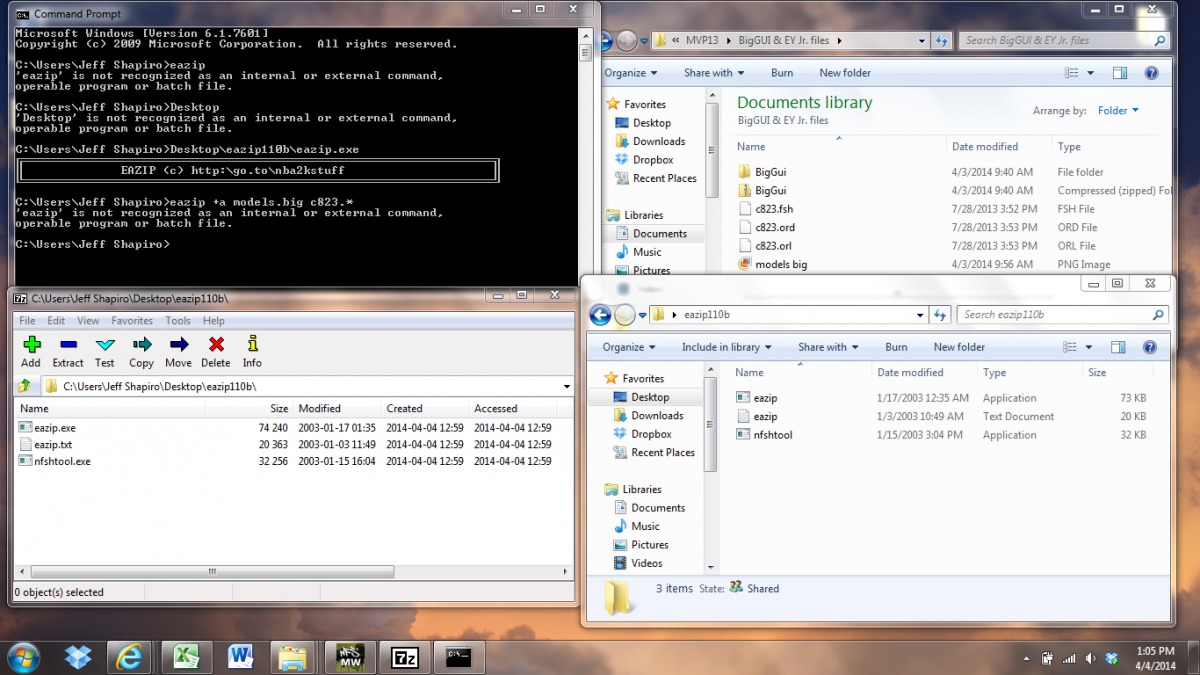Sort 7-Zip list by Size column
Viewport: 1200px width, 675px height.
[279, 409]
